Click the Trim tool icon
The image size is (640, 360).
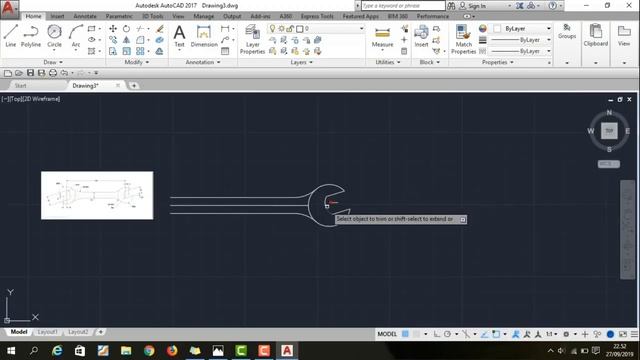(x=140, y=29)
